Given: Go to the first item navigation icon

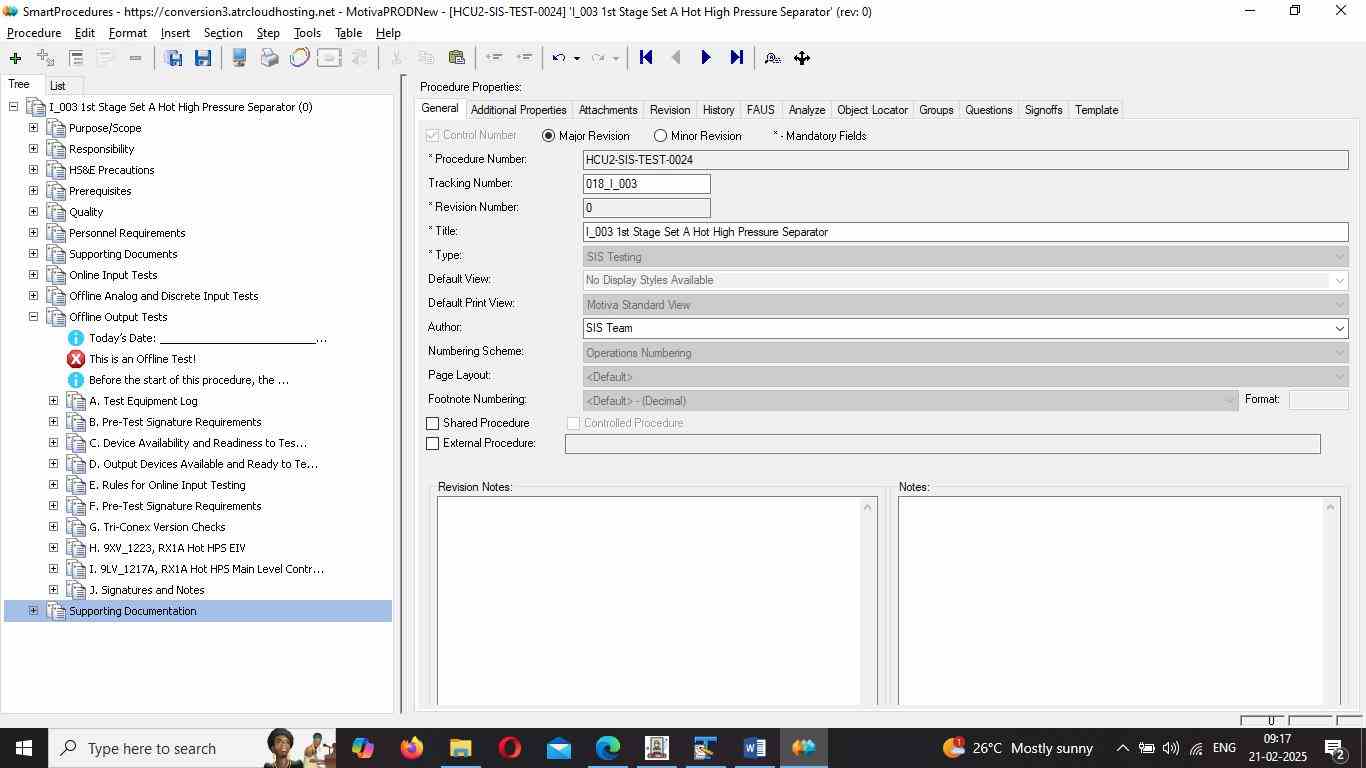Looking at the screenshot, I should (x=646, y=58).
